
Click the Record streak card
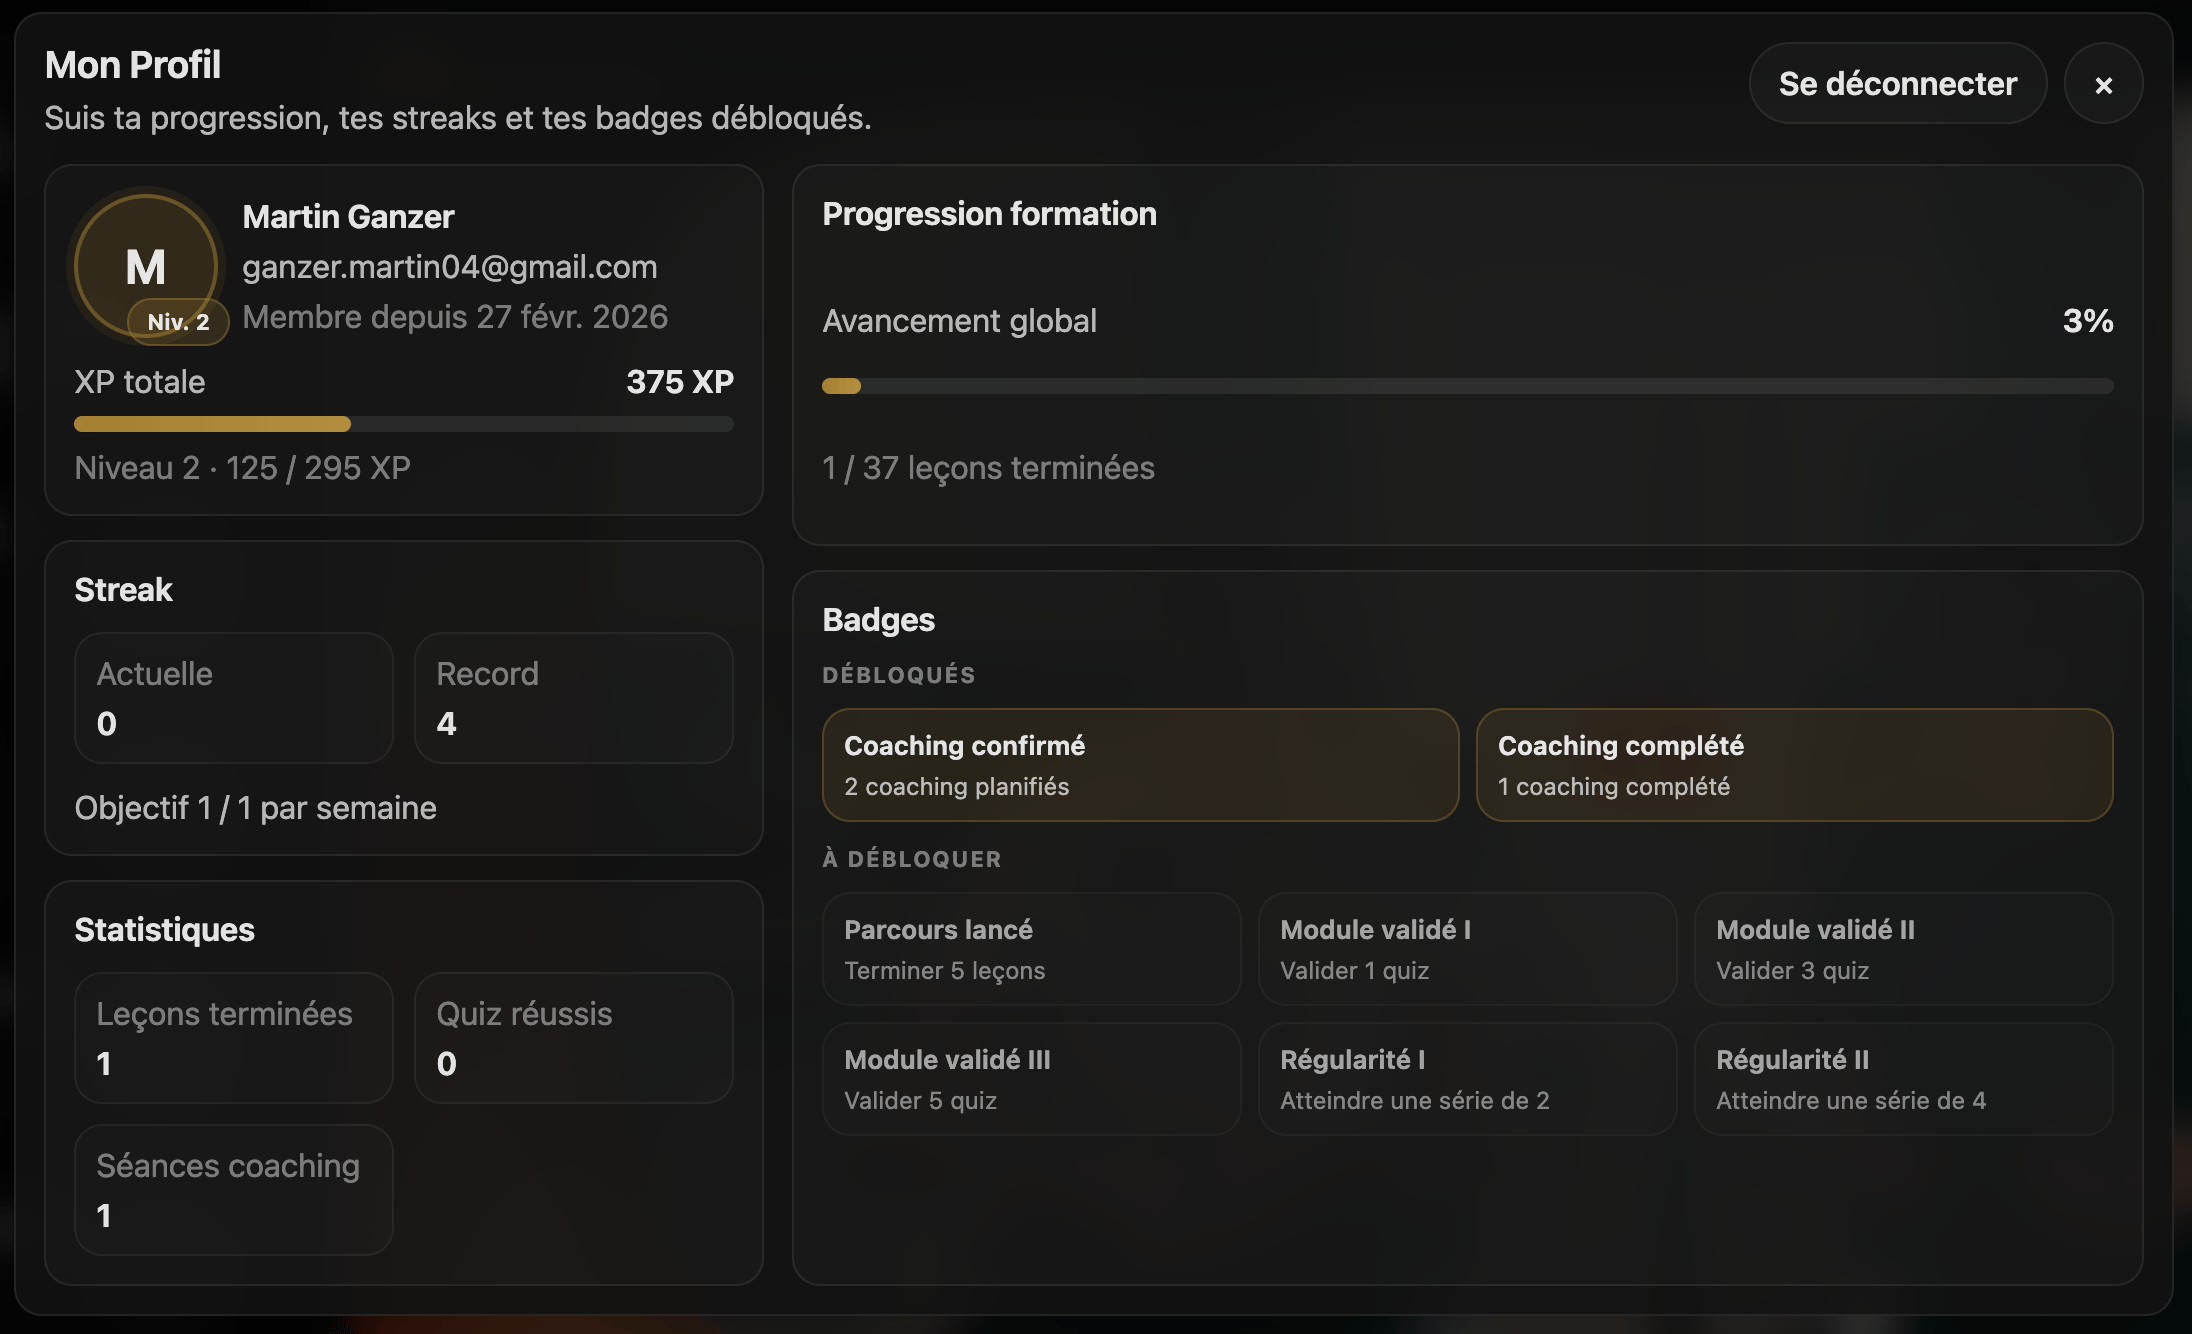tap(574, 698)
